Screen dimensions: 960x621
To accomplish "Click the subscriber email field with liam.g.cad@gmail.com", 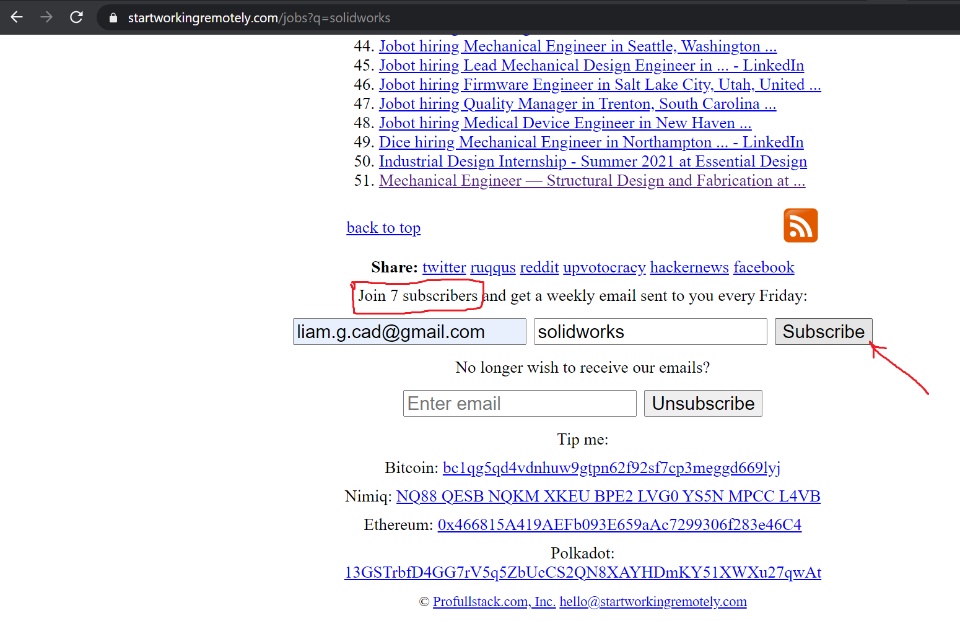I will pyautogui.click(x=410, y=331).
